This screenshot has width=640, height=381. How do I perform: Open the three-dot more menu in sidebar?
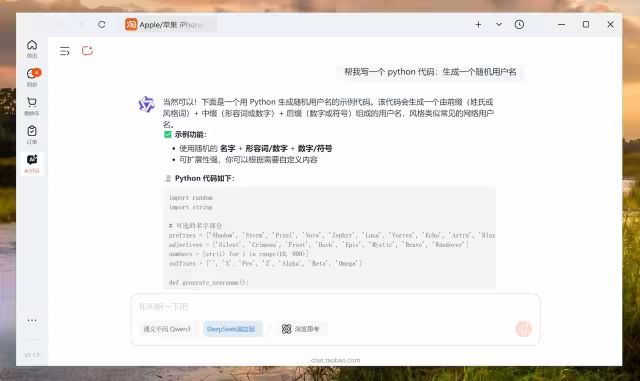(x=32, y=320)
